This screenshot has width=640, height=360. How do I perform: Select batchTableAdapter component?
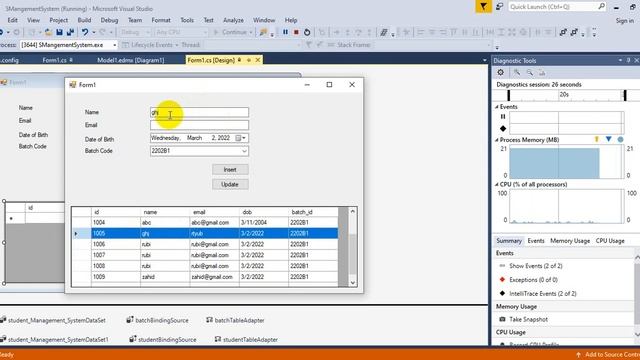pos(236,320)
